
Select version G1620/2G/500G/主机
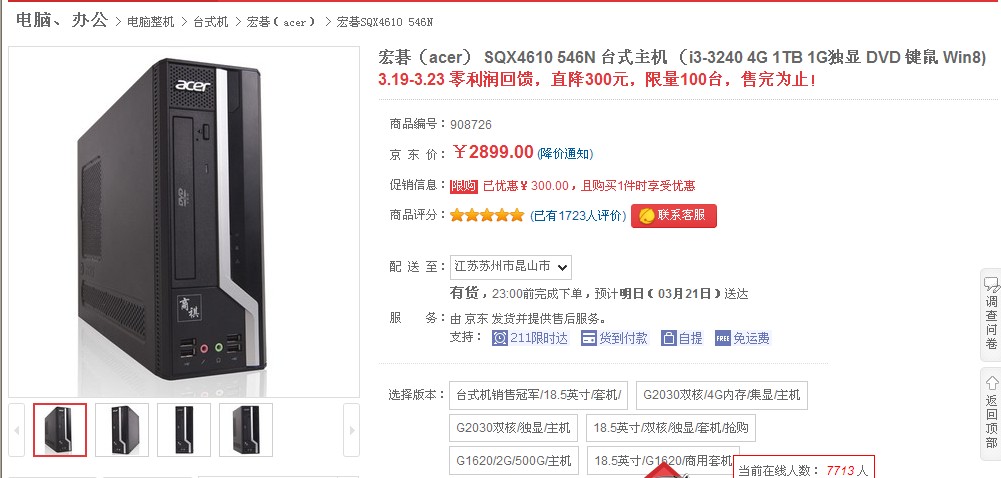(x=513, y=460)
